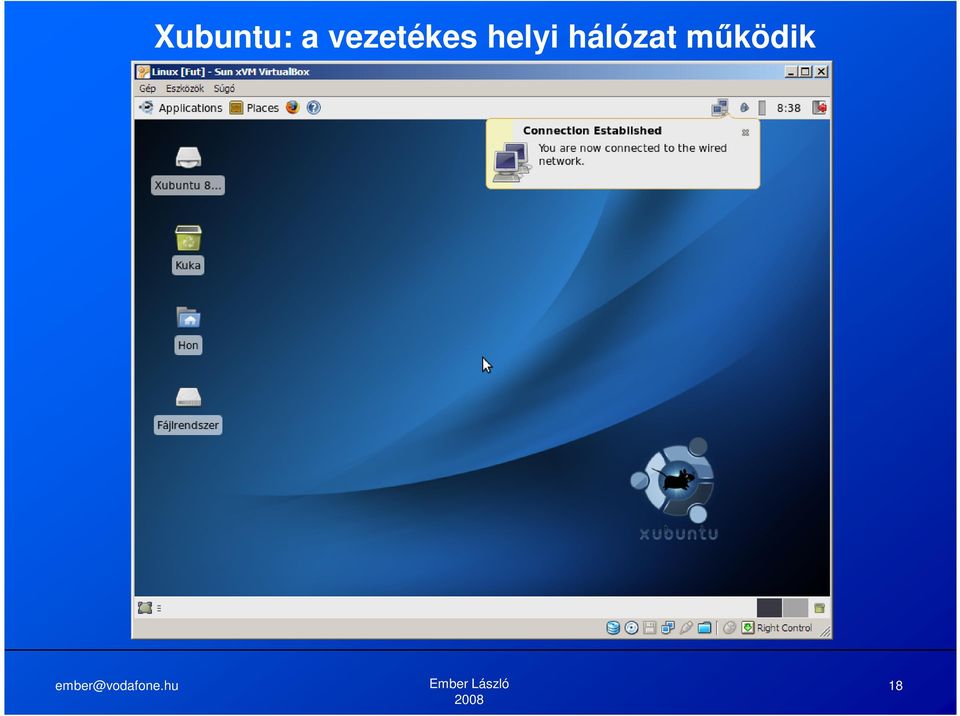Launch Firefox from the top panel

293,107
